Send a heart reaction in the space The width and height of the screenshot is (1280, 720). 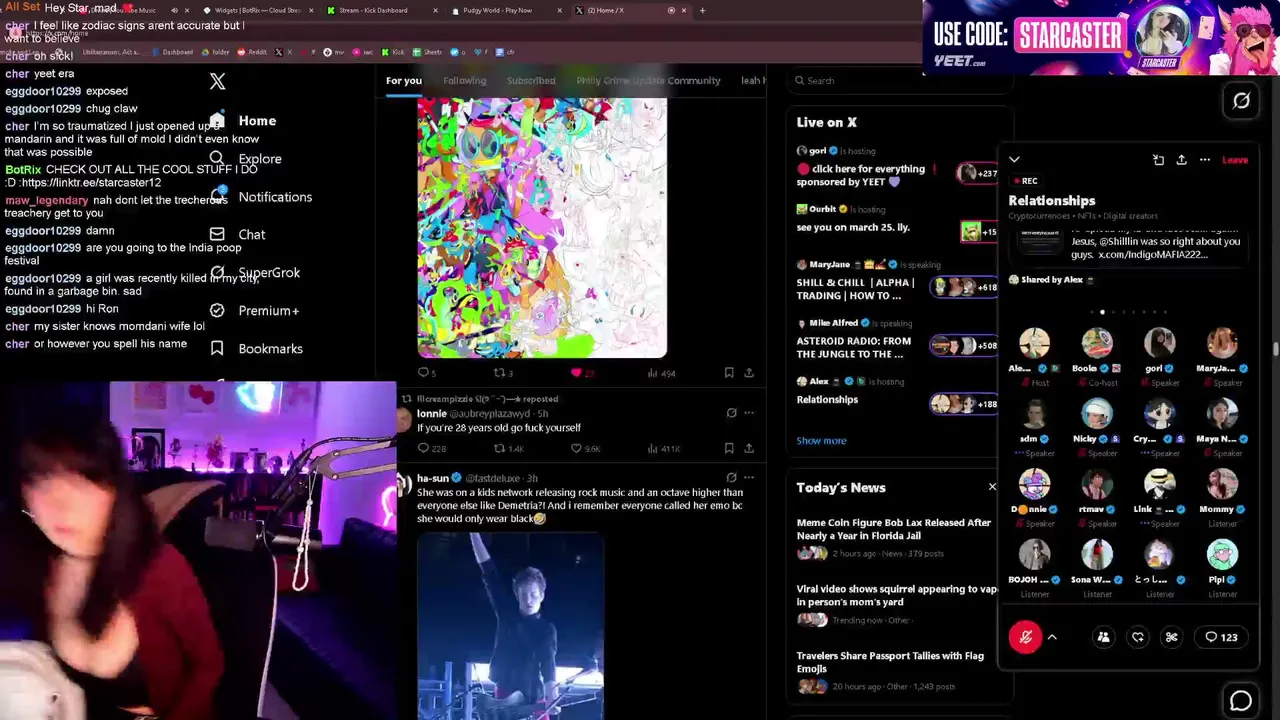1138,637
